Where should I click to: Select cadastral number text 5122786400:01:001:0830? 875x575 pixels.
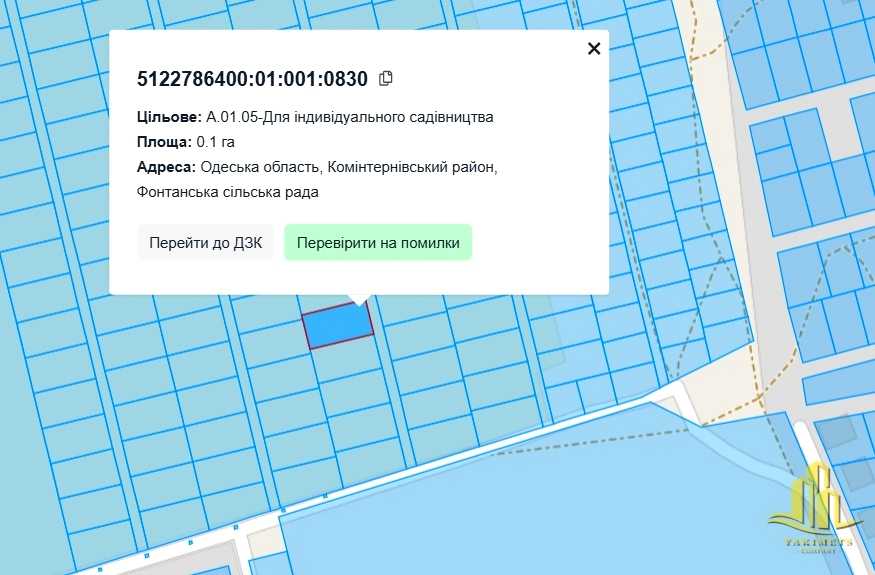(x=252, y=79)
